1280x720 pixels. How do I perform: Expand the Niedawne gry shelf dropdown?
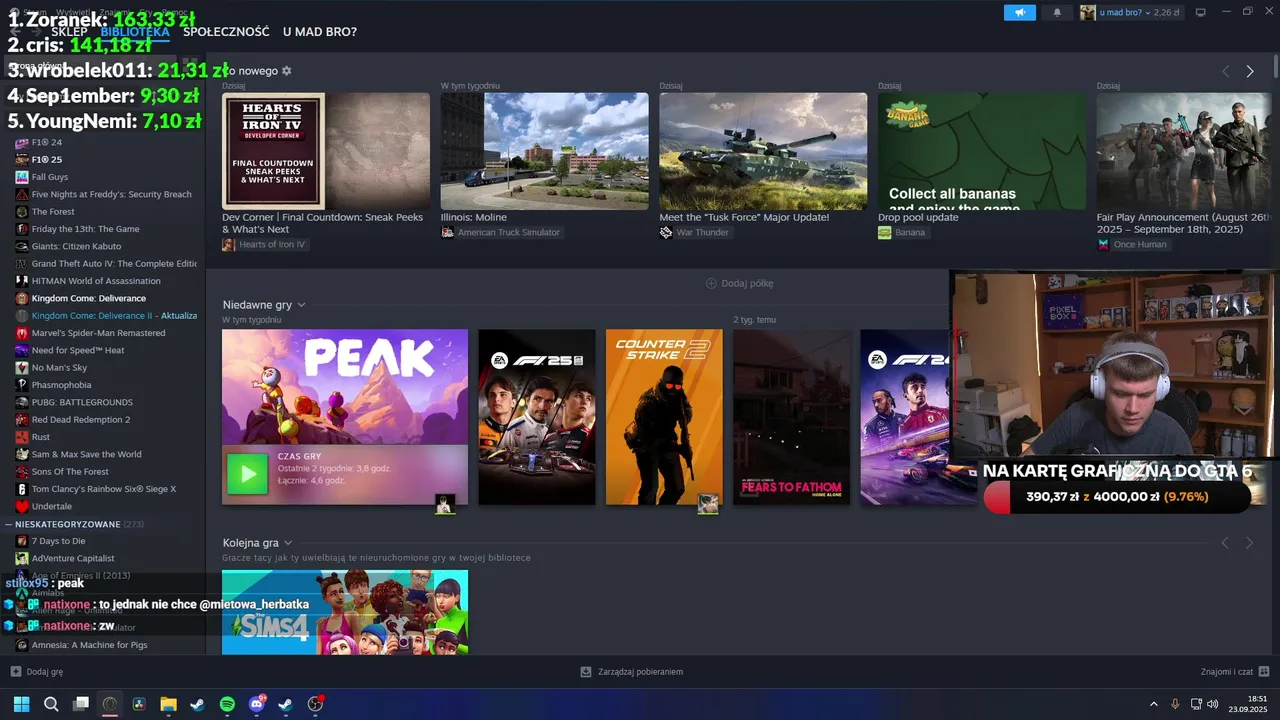301,305
